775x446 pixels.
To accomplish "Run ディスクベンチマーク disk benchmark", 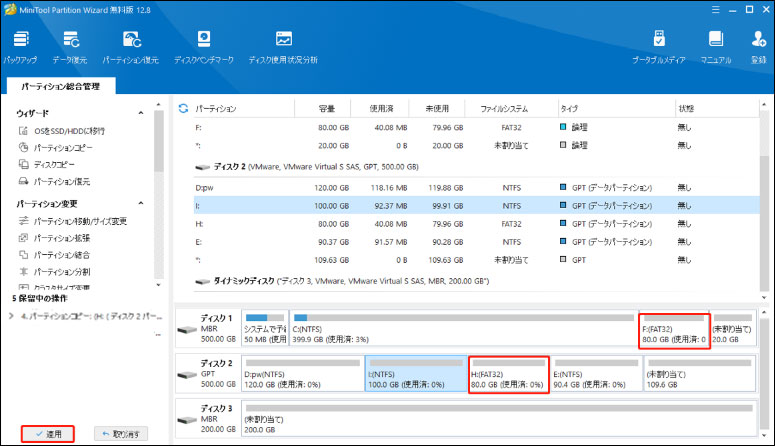I will [204, 47].
